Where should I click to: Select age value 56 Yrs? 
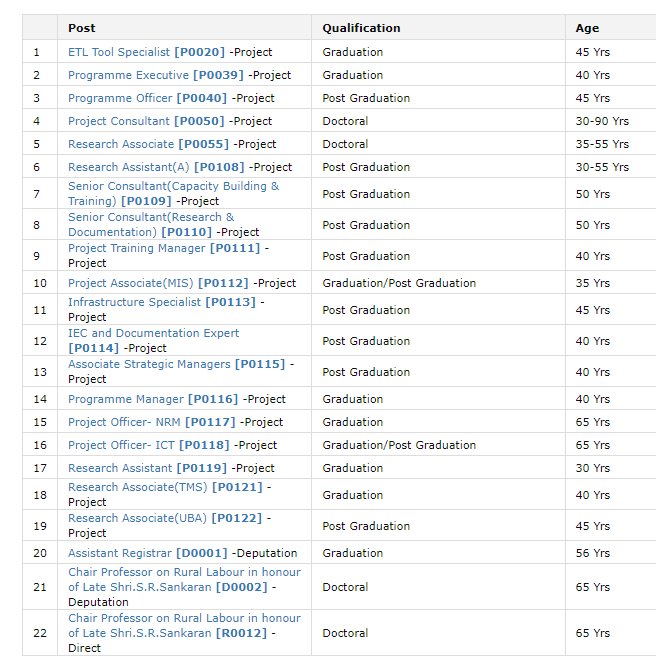pyautogui.click(x=593, y=553)
